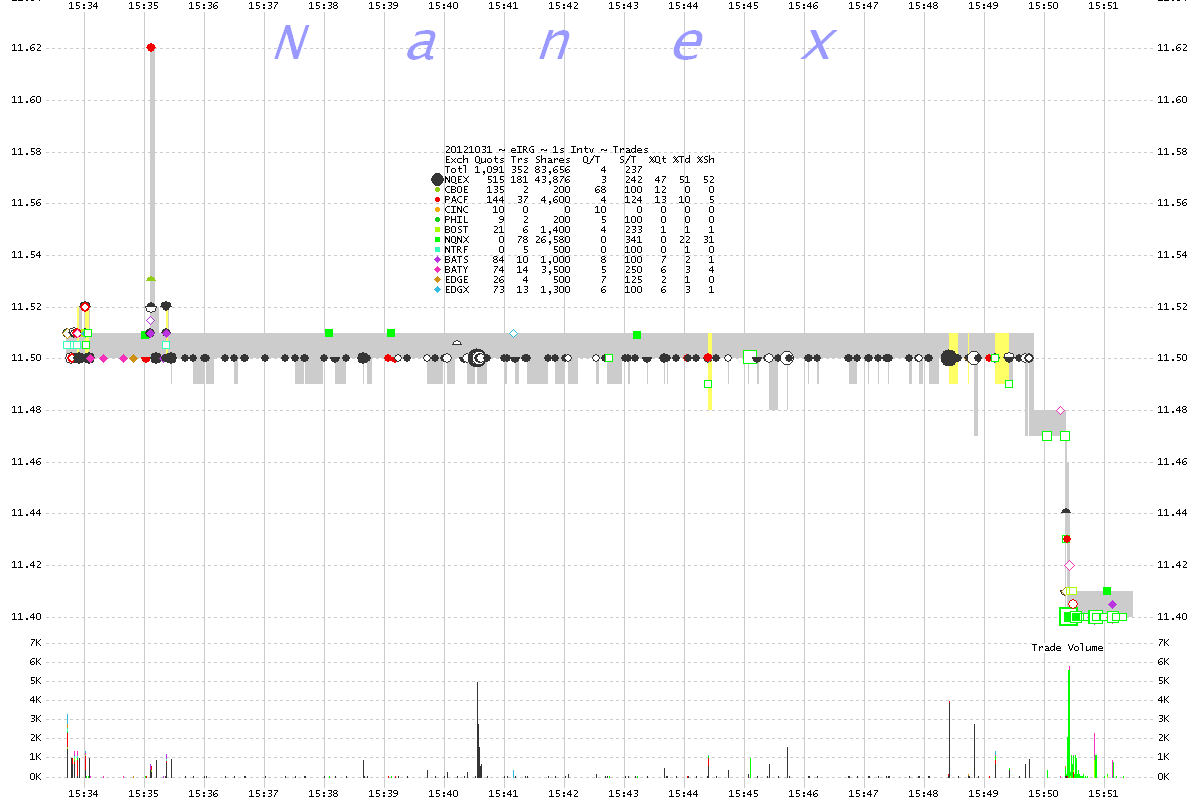
Task: Click the tall black volume bar after 15:40
Action: click(477, 729)
